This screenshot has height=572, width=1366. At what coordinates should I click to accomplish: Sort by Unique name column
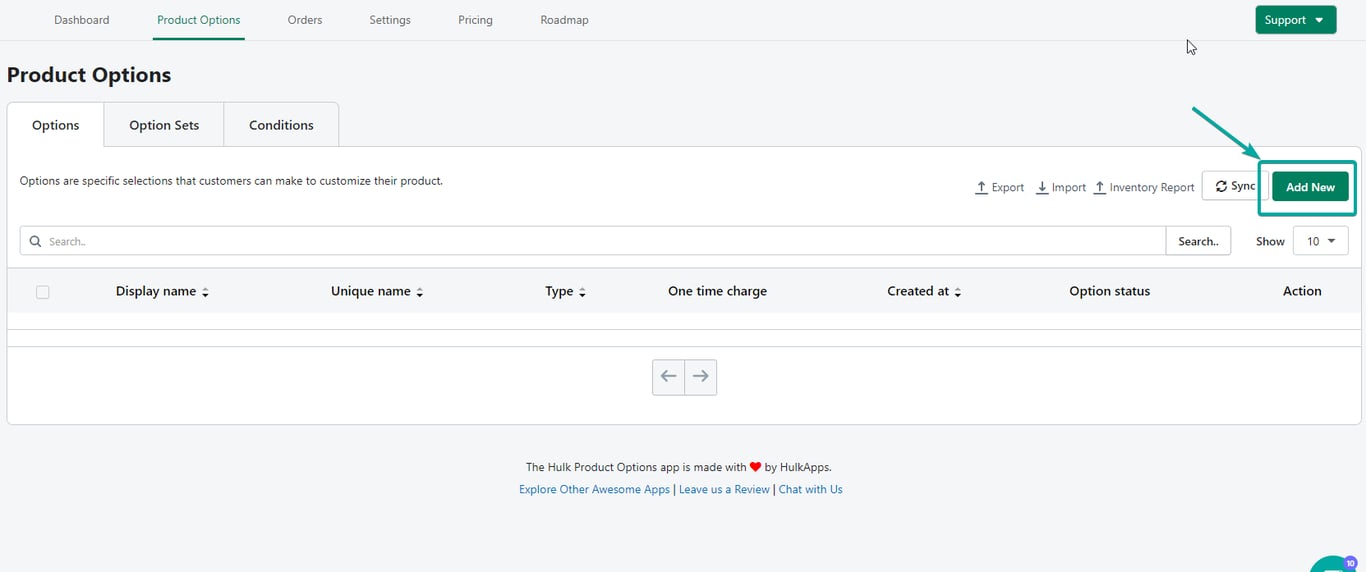pyautogui.click(x=377, y=292)
